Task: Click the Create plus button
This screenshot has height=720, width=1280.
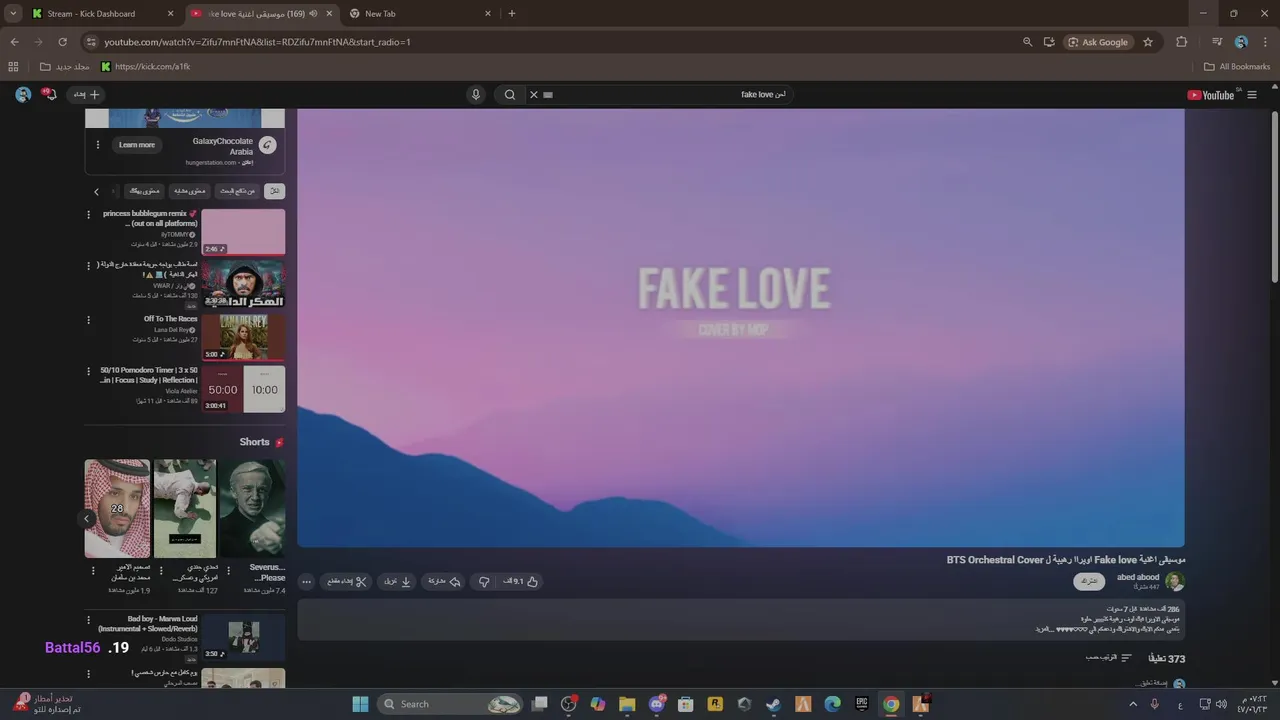Action: (87, 95)
